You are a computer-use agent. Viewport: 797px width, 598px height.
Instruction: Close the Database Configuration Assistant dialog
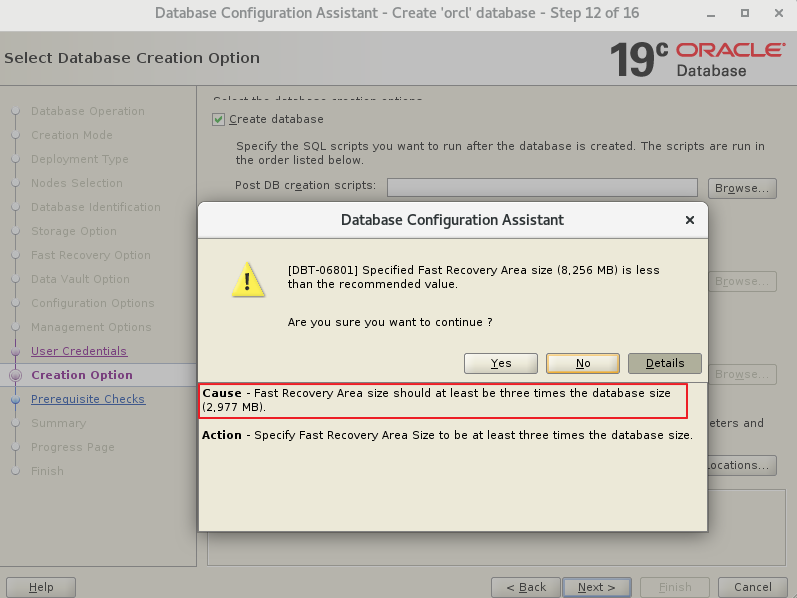click(x=690, y=220)
